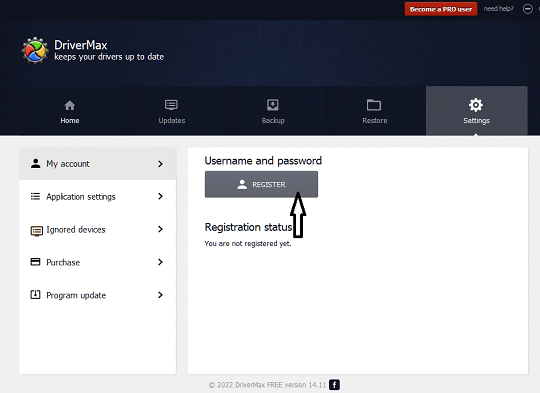Click 'keeps your drivers up to date' tagline
This screenshot has height=393, width=540.
(109, 57)
